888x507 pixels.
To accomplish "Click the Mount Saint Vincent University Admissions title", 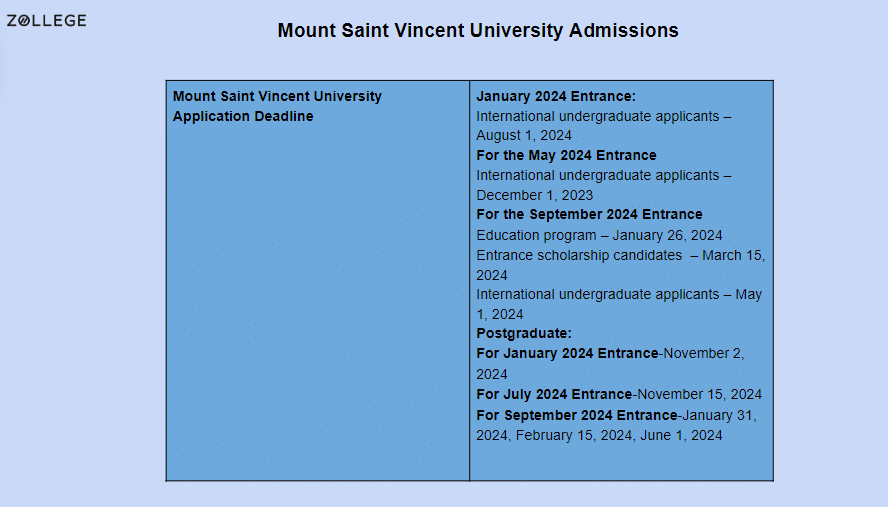I will (x=478, y=30).
